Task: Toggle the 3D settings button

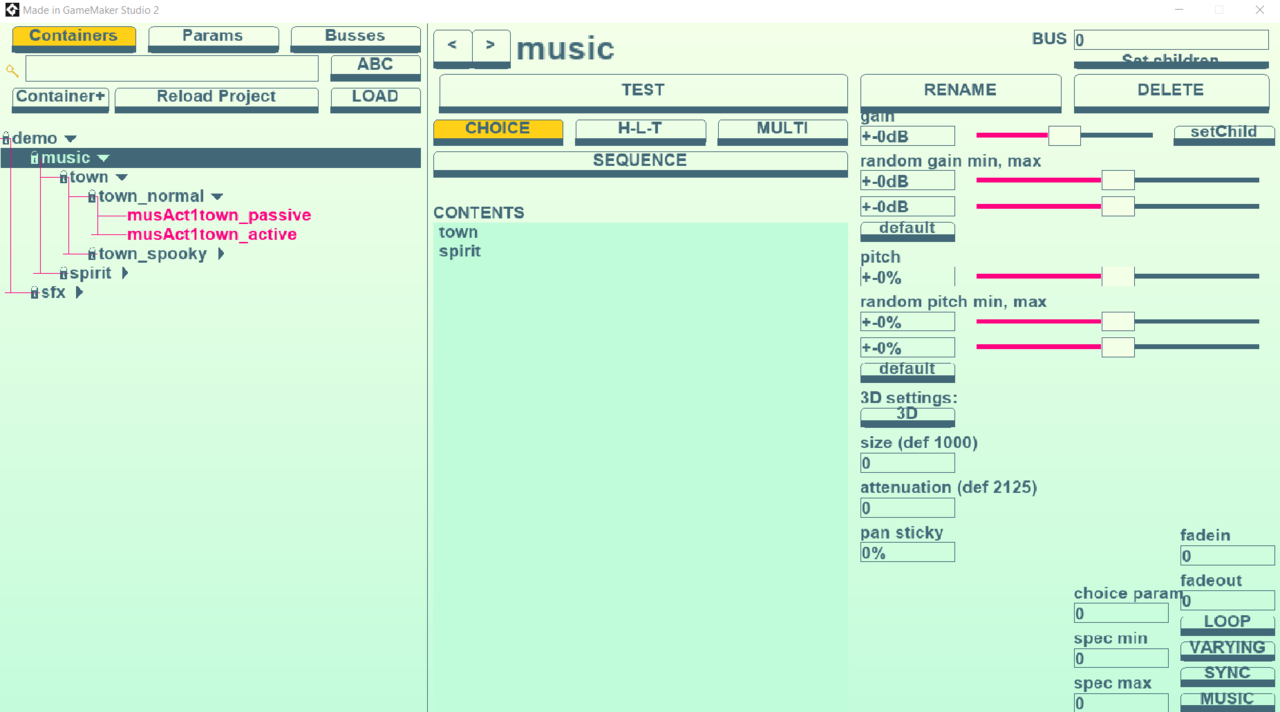Action: [x=907, y=416]
